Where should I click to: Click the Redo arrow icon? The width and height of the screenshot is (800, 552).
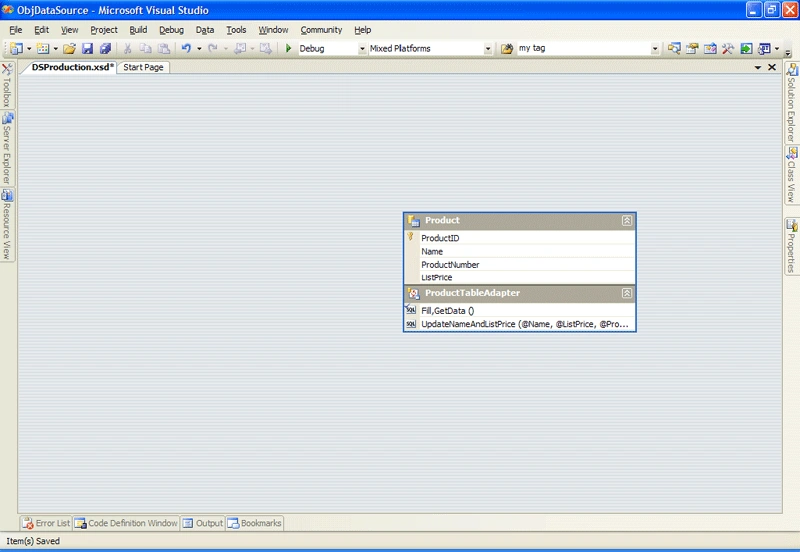click(213, 48)
